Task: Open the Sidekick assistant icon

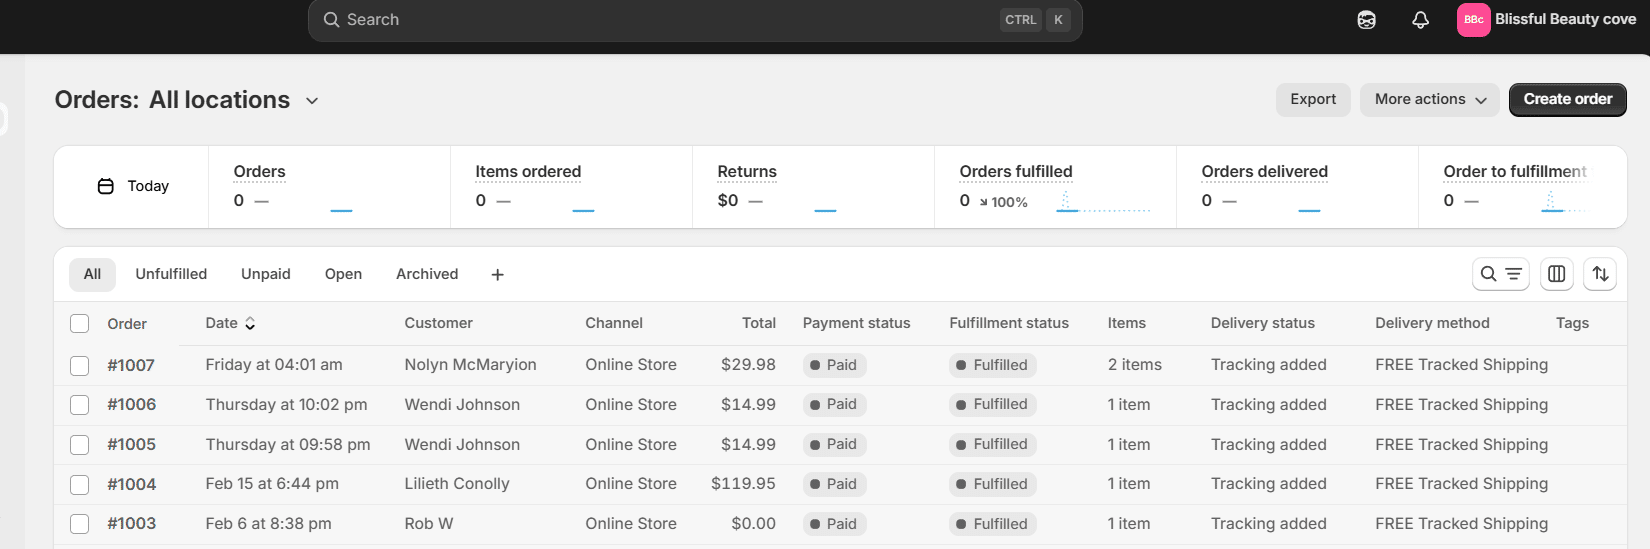Action: click(1366, 20)
